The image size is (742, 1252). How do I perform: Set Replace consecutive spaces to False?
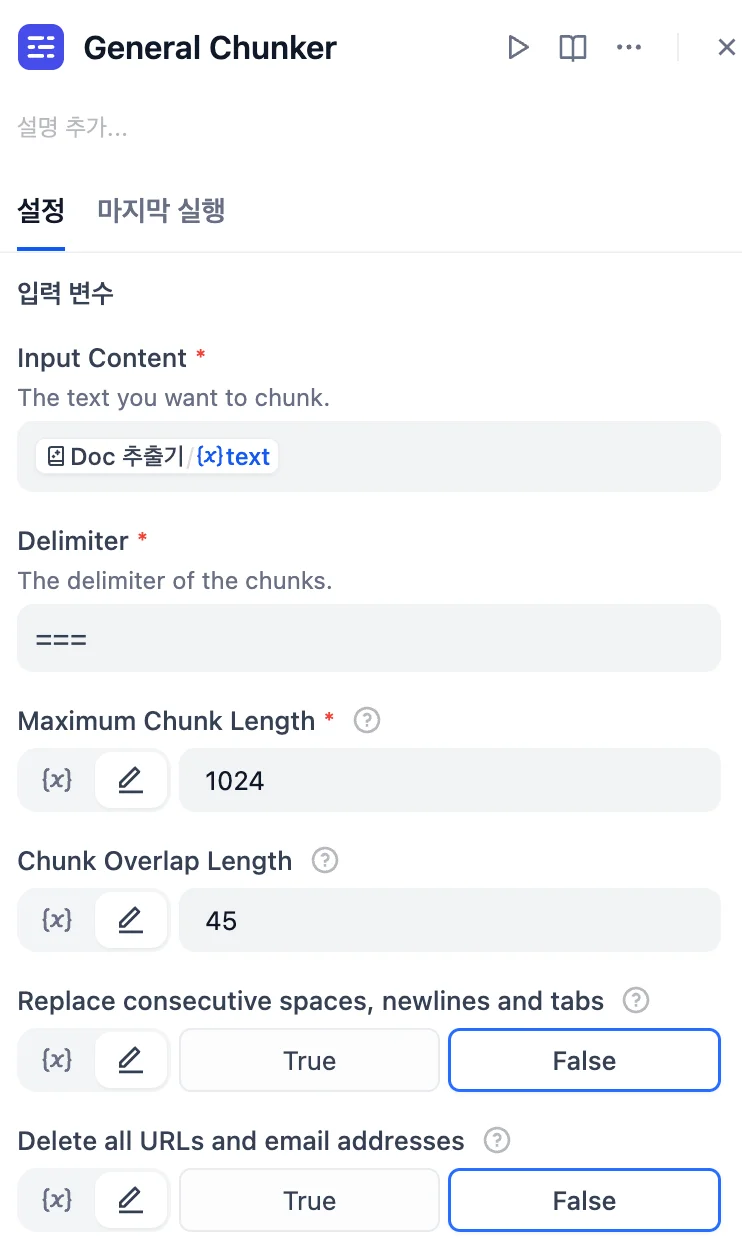click(584, 1060)
